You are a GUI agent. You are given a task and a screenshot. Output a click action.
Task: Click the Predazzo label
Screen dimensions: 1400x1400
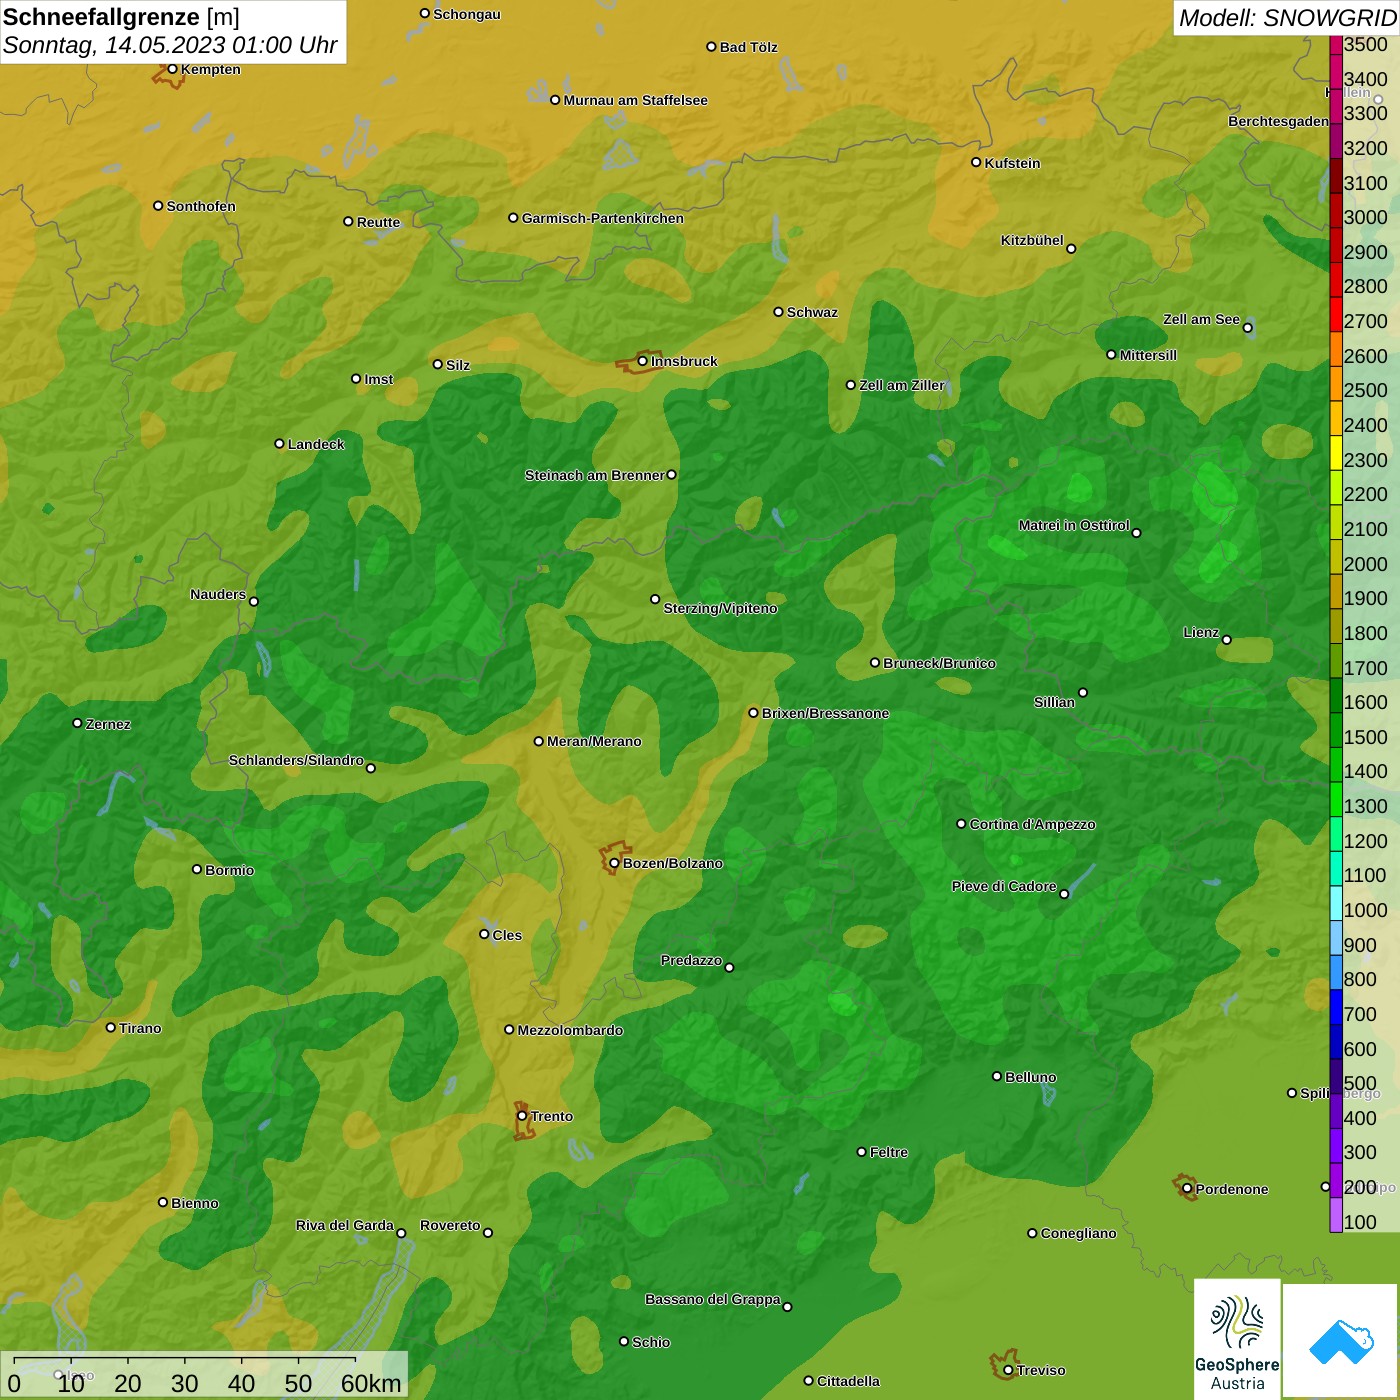point(691,960)
